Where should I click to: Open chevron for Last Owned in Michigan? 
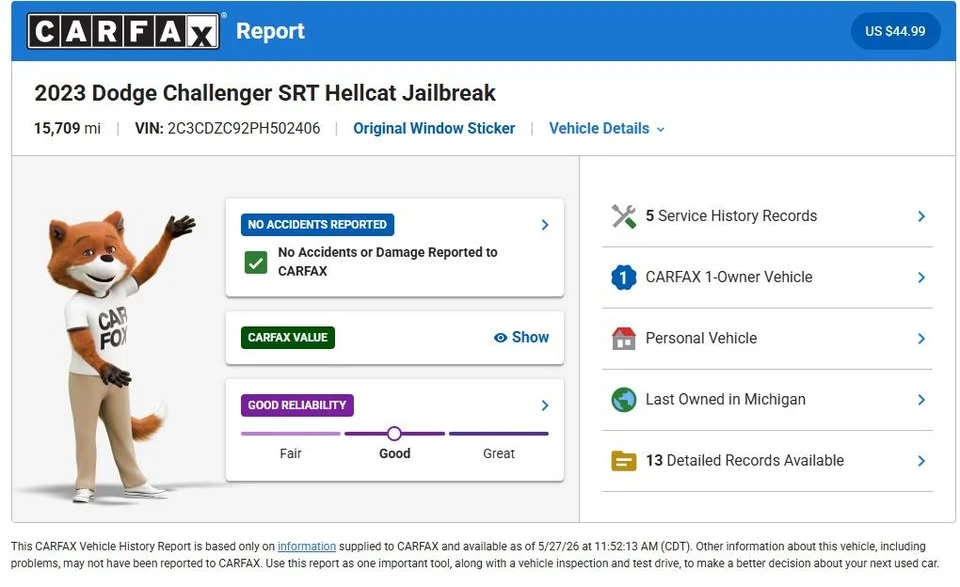(x=921, y=400)
